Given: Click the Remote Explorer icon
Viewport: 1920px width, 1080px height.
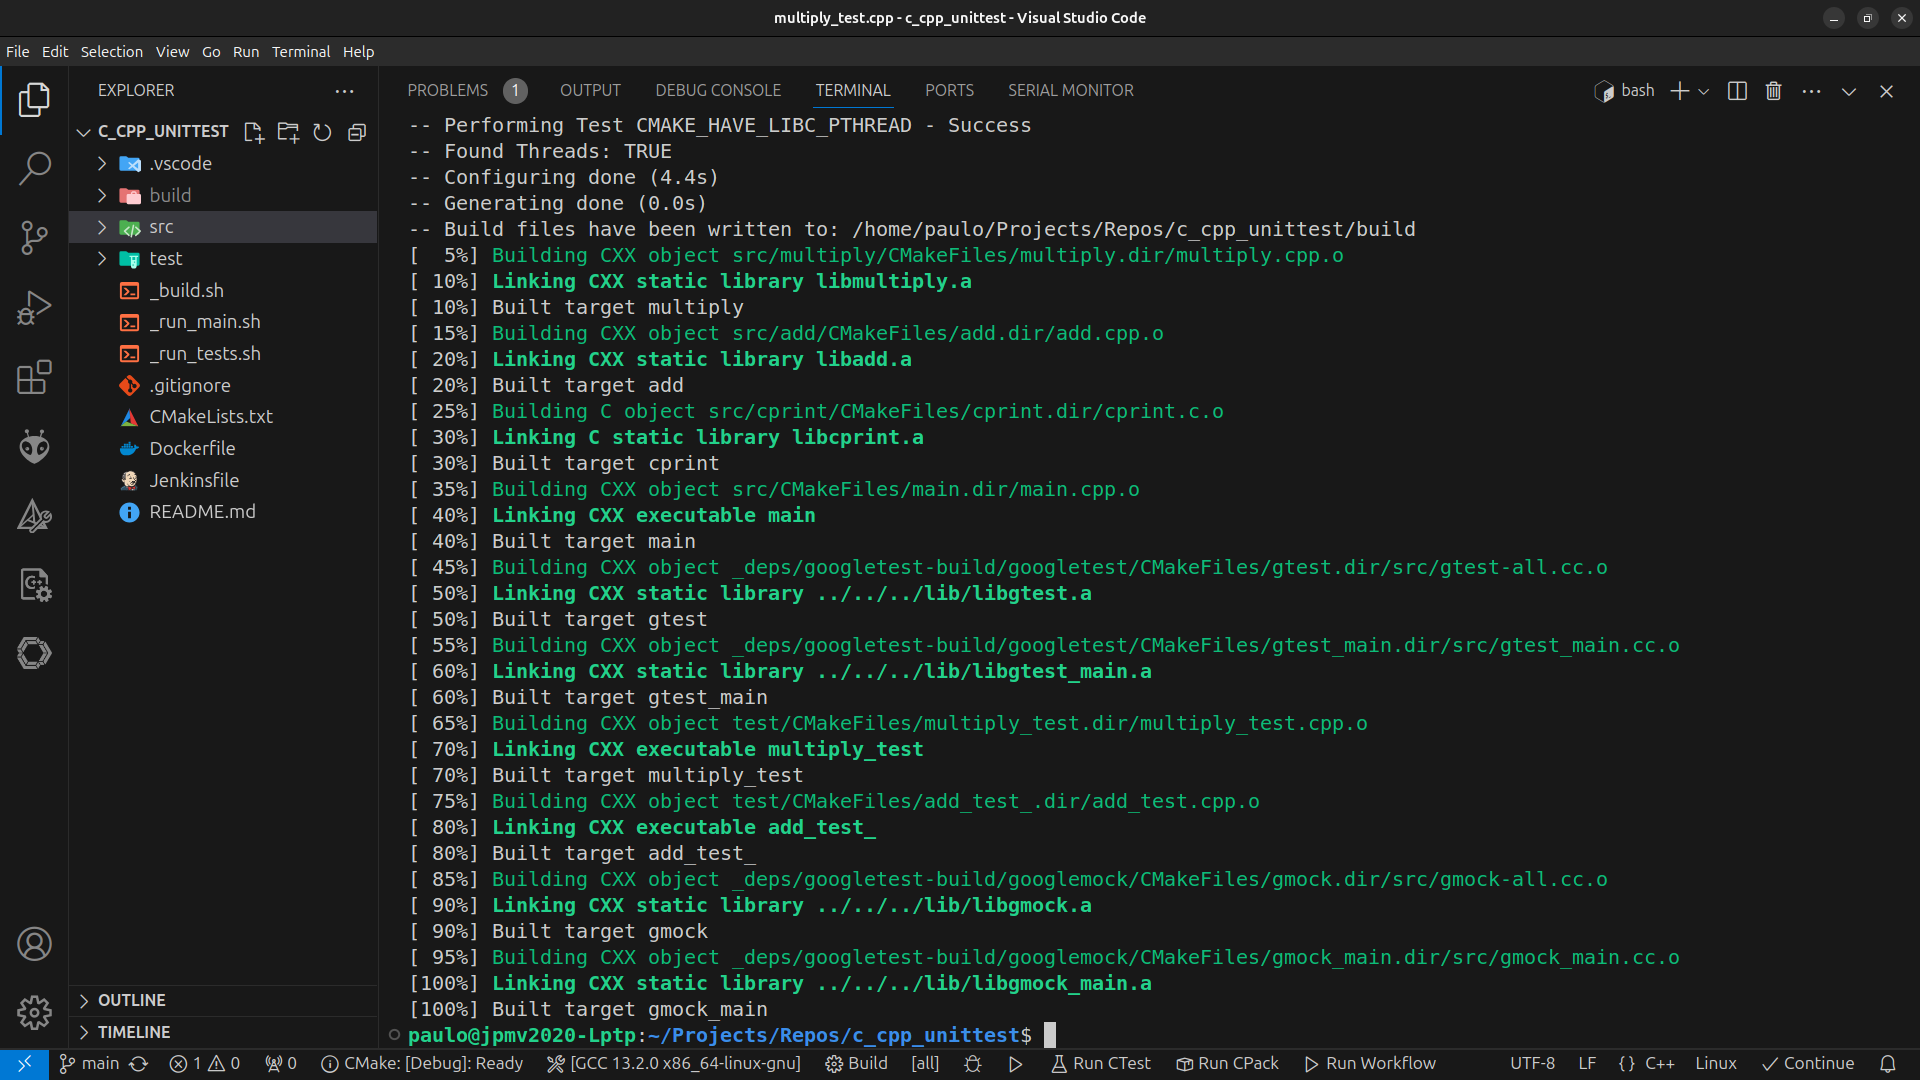Looking at the screenshot, I should coord(35,653).
